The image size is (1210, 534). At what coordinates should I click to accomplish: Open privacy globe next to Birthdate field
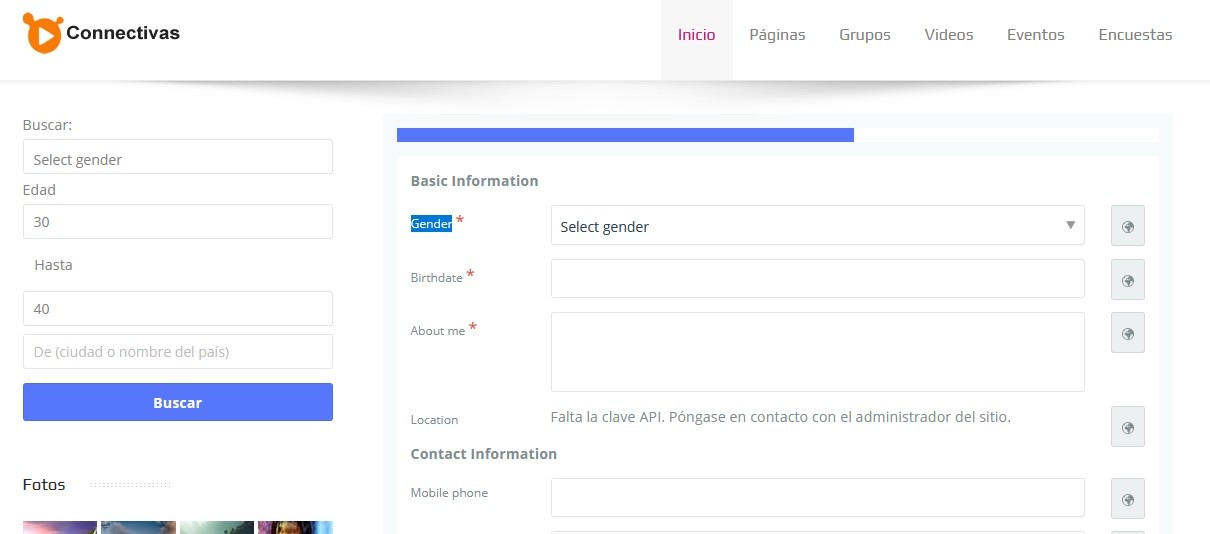click(1128, 280)
